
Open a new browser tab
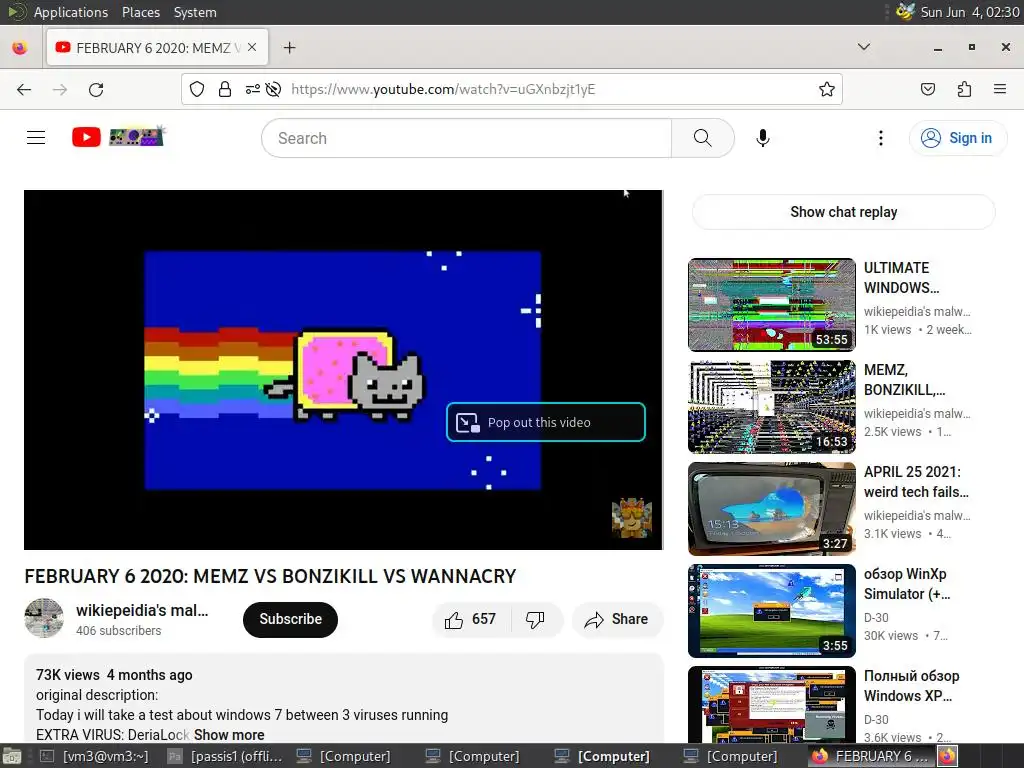coord(289,48)
